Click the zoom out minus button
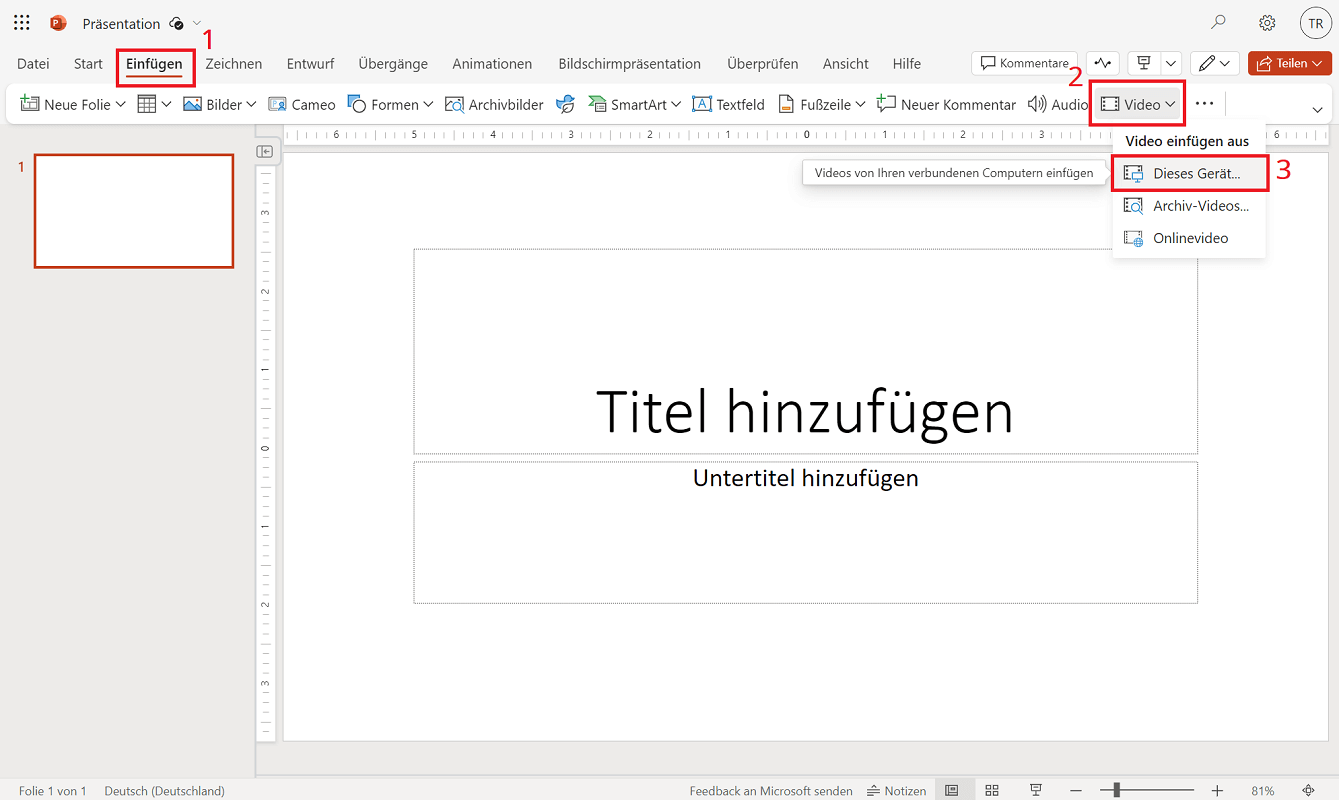Viewport: 1339px width, 800px height. 1075,791
